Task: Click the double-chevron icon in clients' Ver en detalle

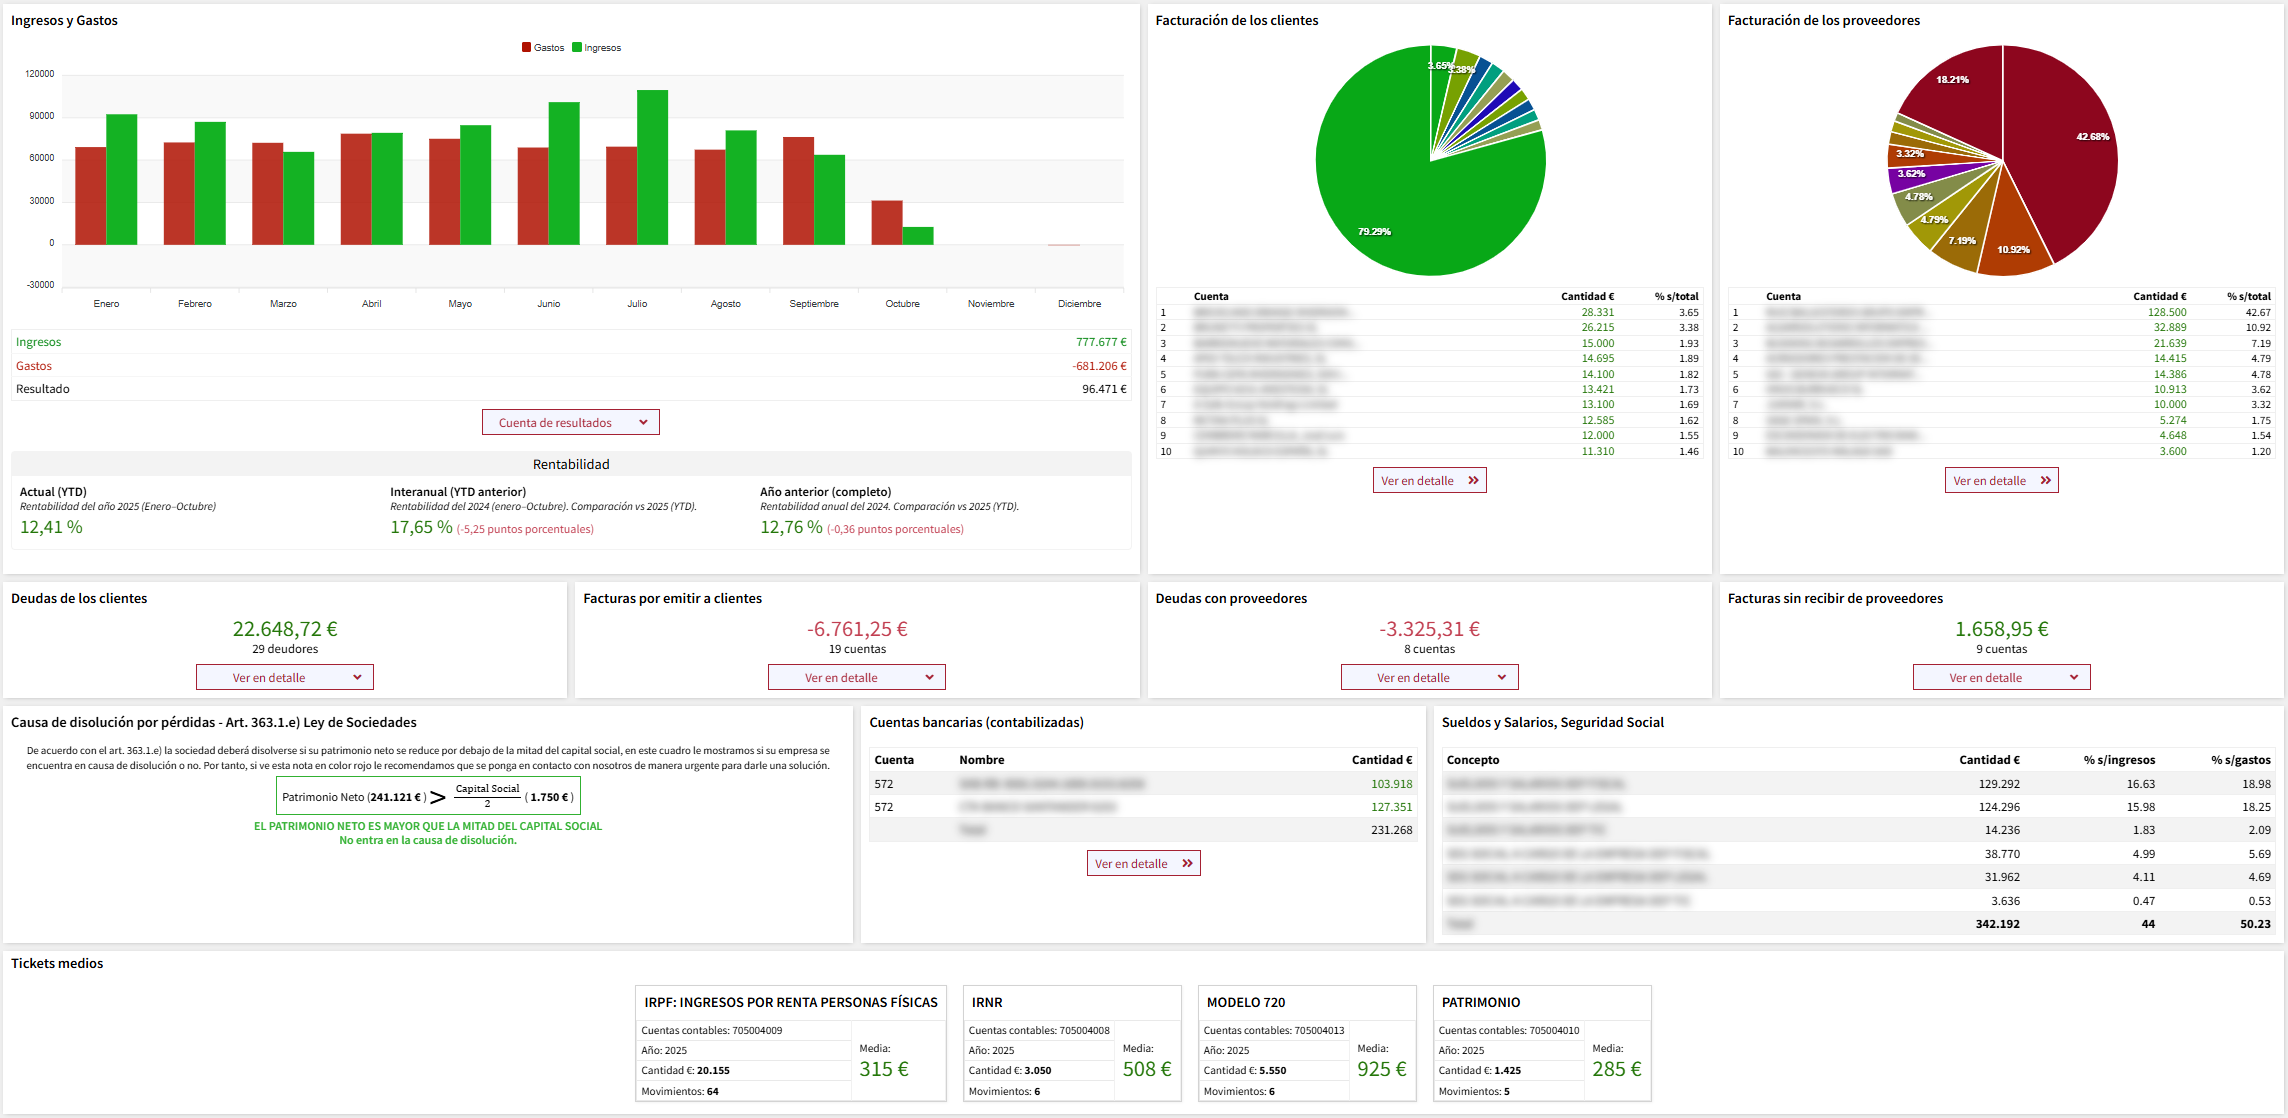Action: pos(1473,481)
